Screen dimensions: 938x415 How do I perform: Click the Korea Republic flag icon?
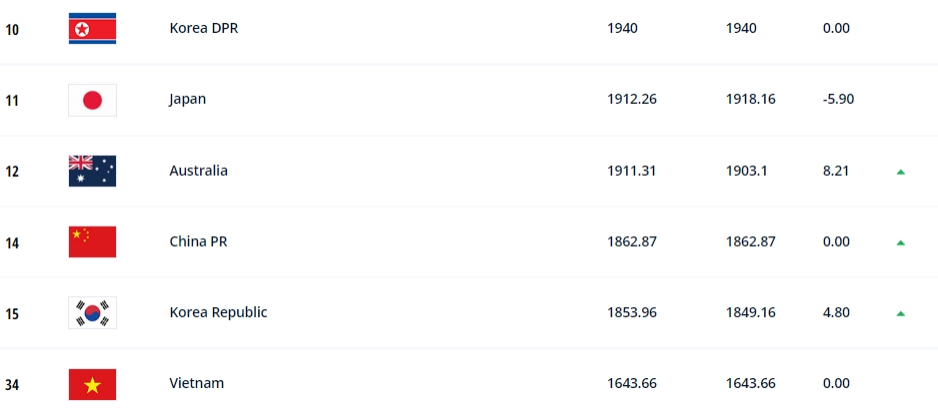[x=92, y=313]
